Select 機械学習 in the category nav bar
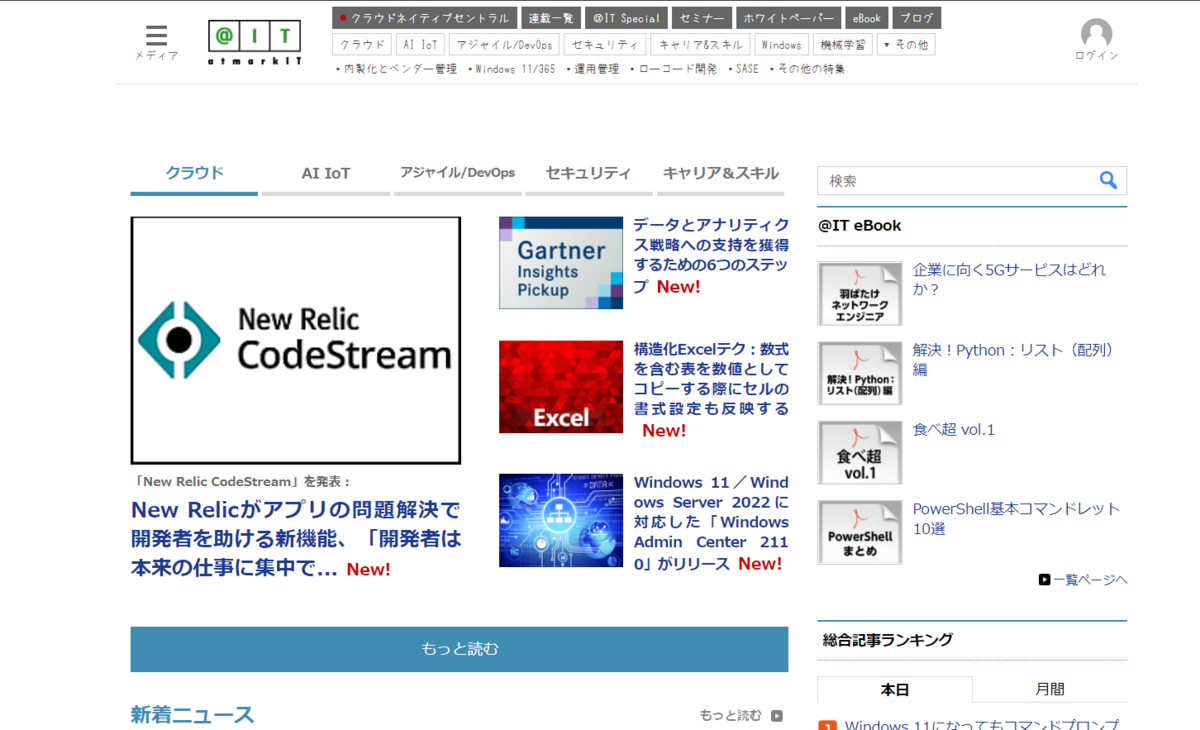1200x730 pixels. point(842,45)
